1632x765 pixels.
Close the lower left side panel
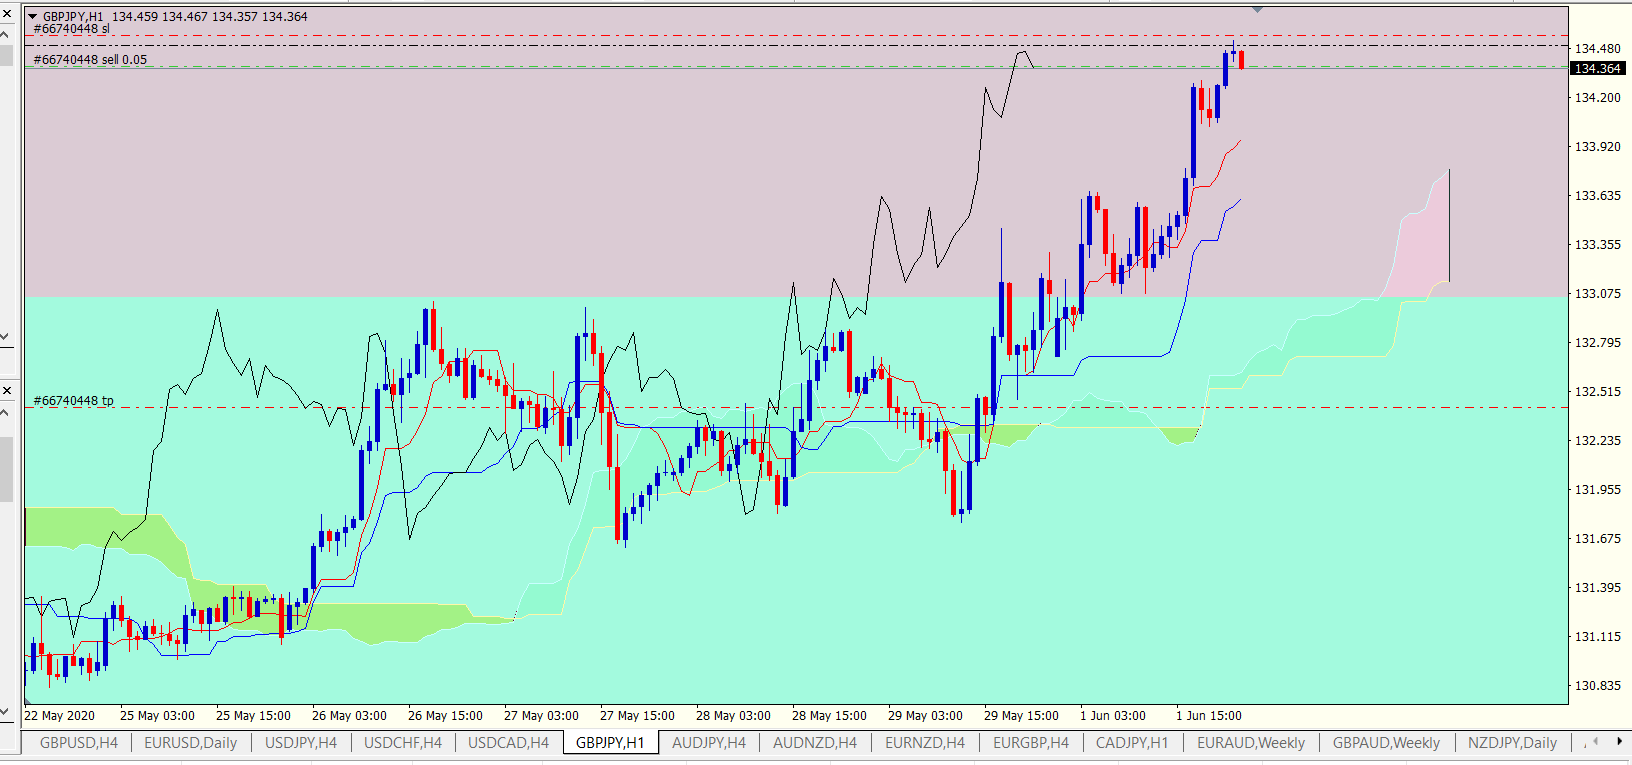click(7, 390)
